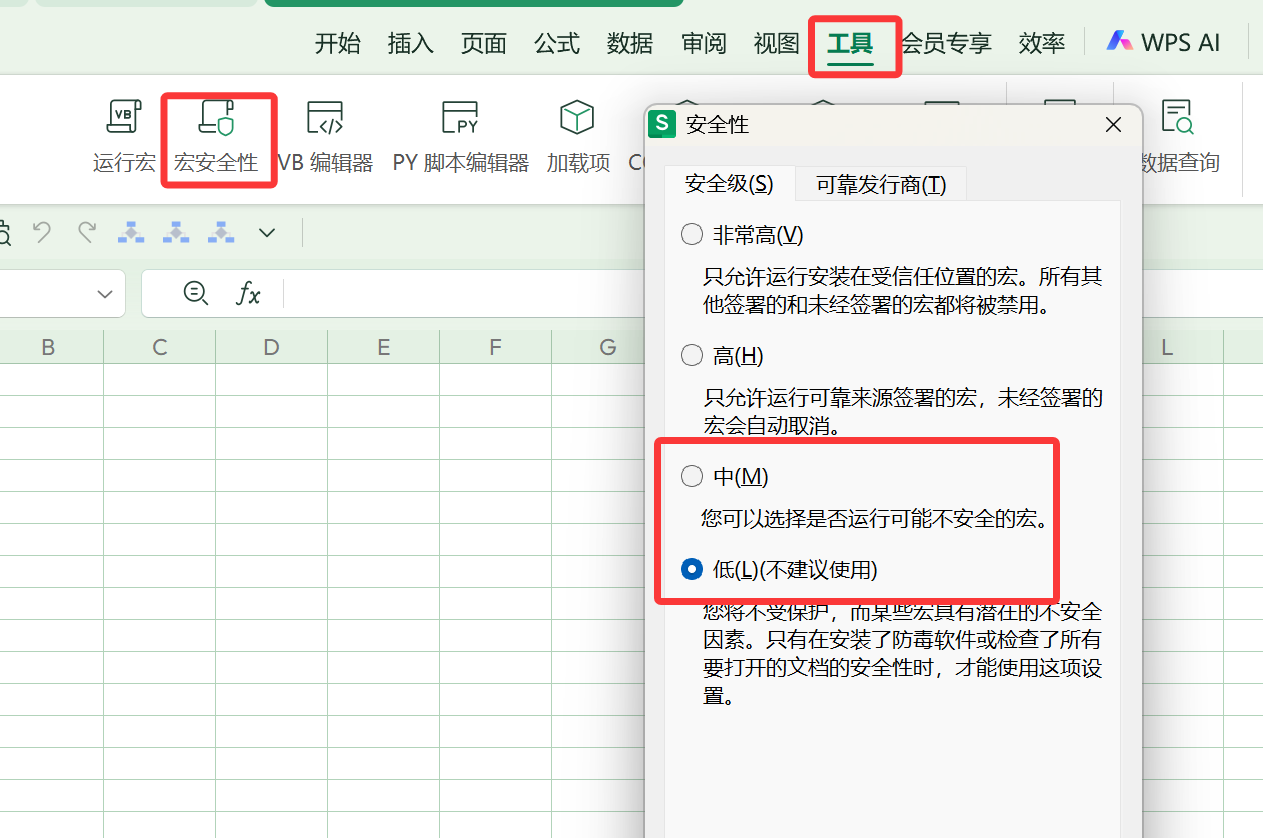This screenshot has width=1263, height=838.
Task: Click the first blue hierarchy icon in quick toolbar
Action: click(x=131, y=233)
